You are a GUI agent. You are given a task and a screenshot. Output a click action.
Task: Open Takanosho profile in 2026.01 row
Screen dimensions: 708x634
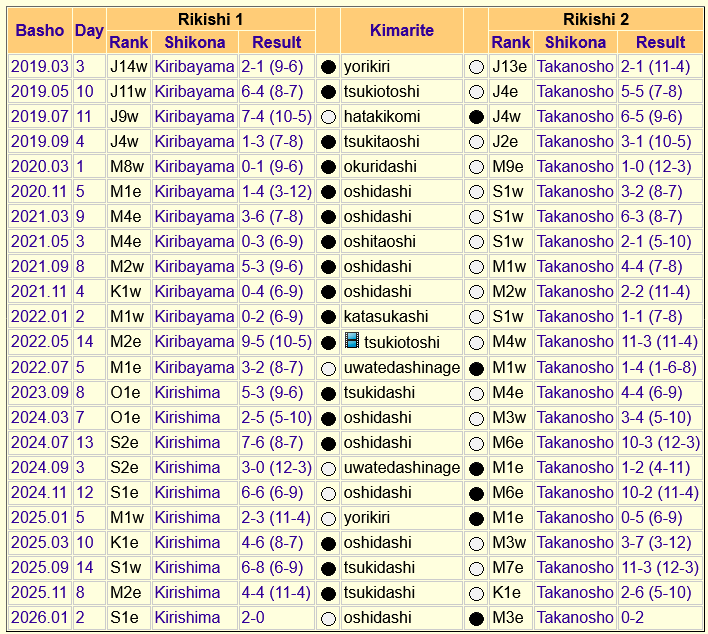(575, 617)
